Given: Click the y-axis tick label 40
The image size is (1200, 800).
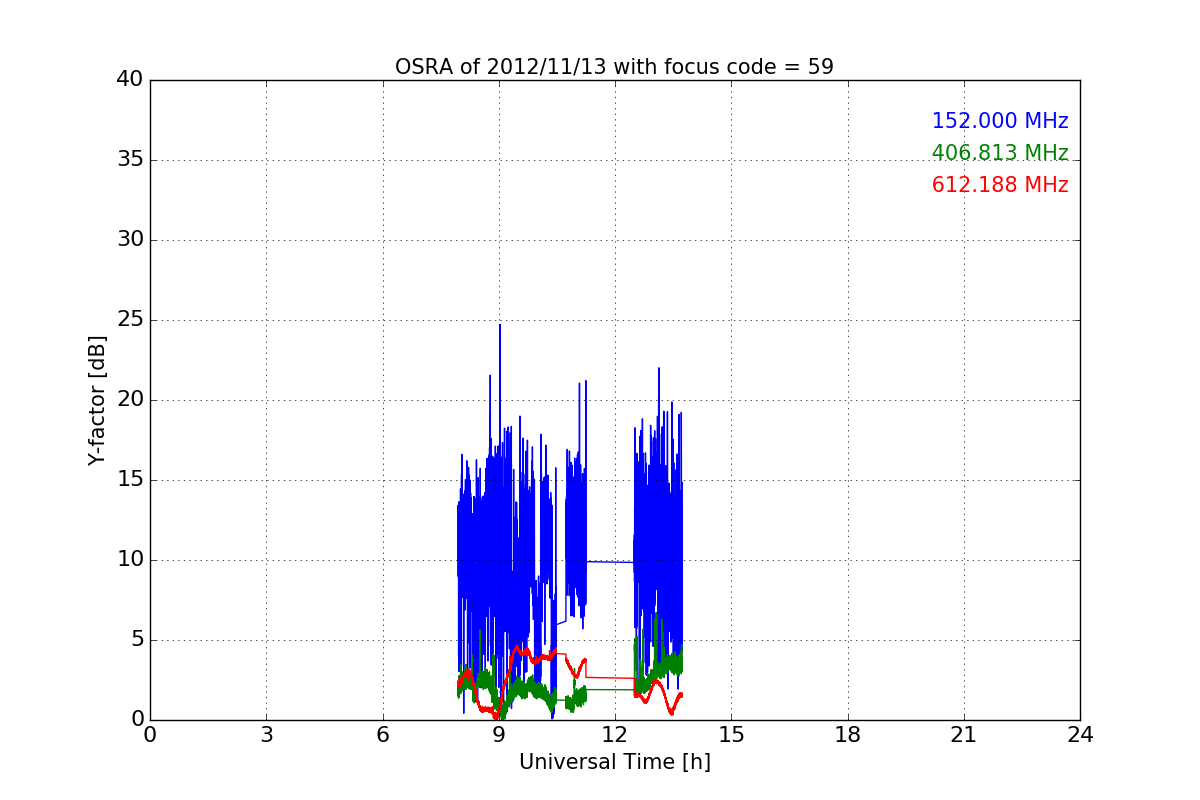Looking at the screenshot, I should click(x=130, y=80).
